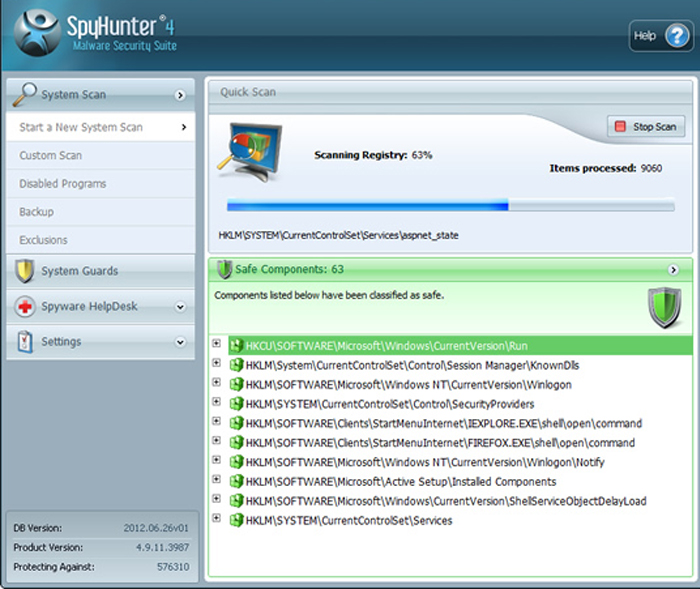Image resolution: width=700 pixels, height=589 pixels.
Task: Click the green icon beside Active Setup entry
Action: pos(236,481)
